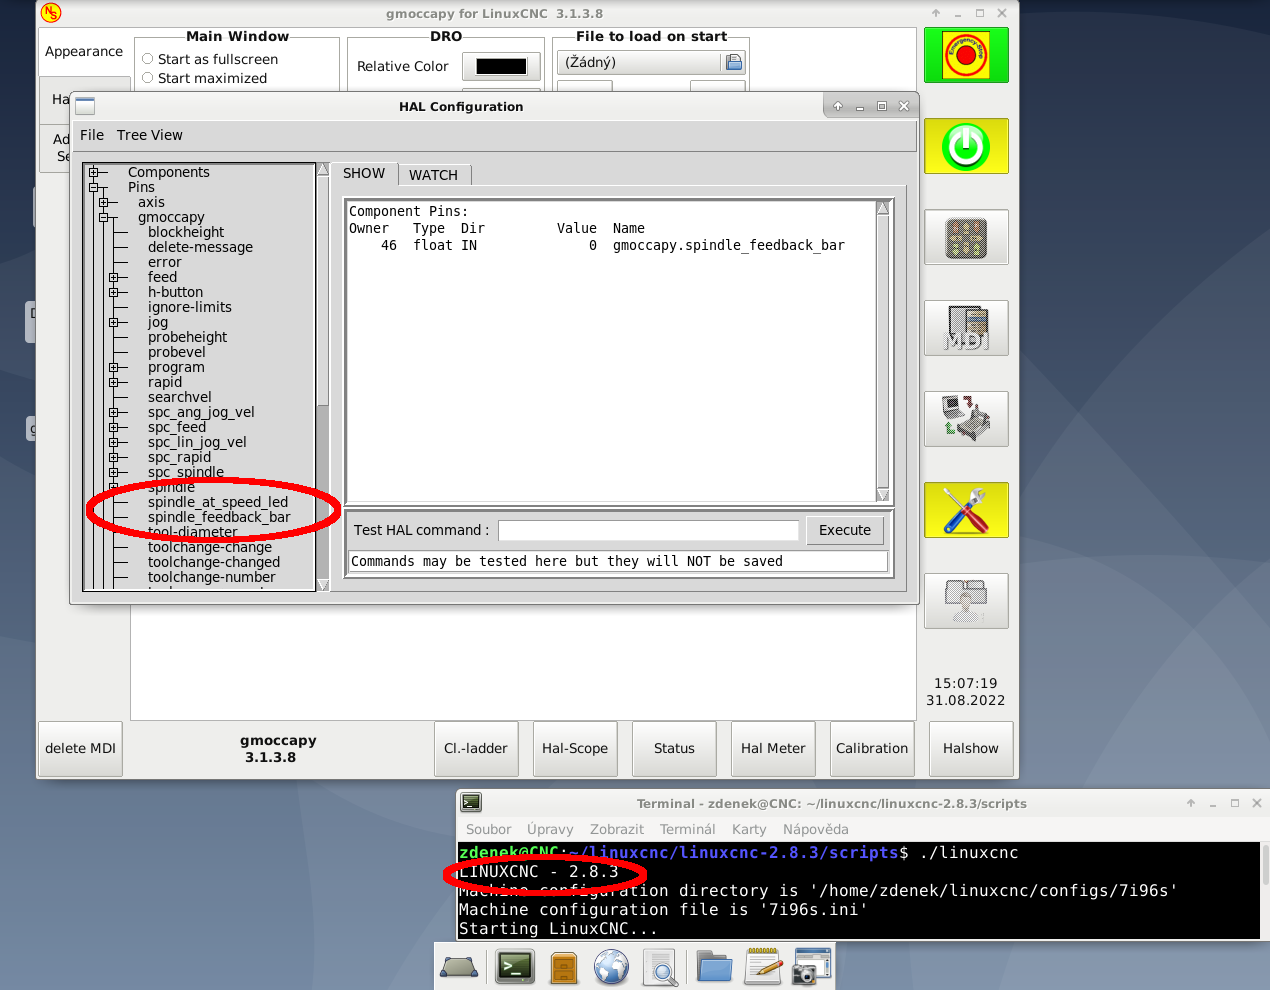Expand the Components tree node
This screenshot has height=990, width=1270.
(93, 172)
